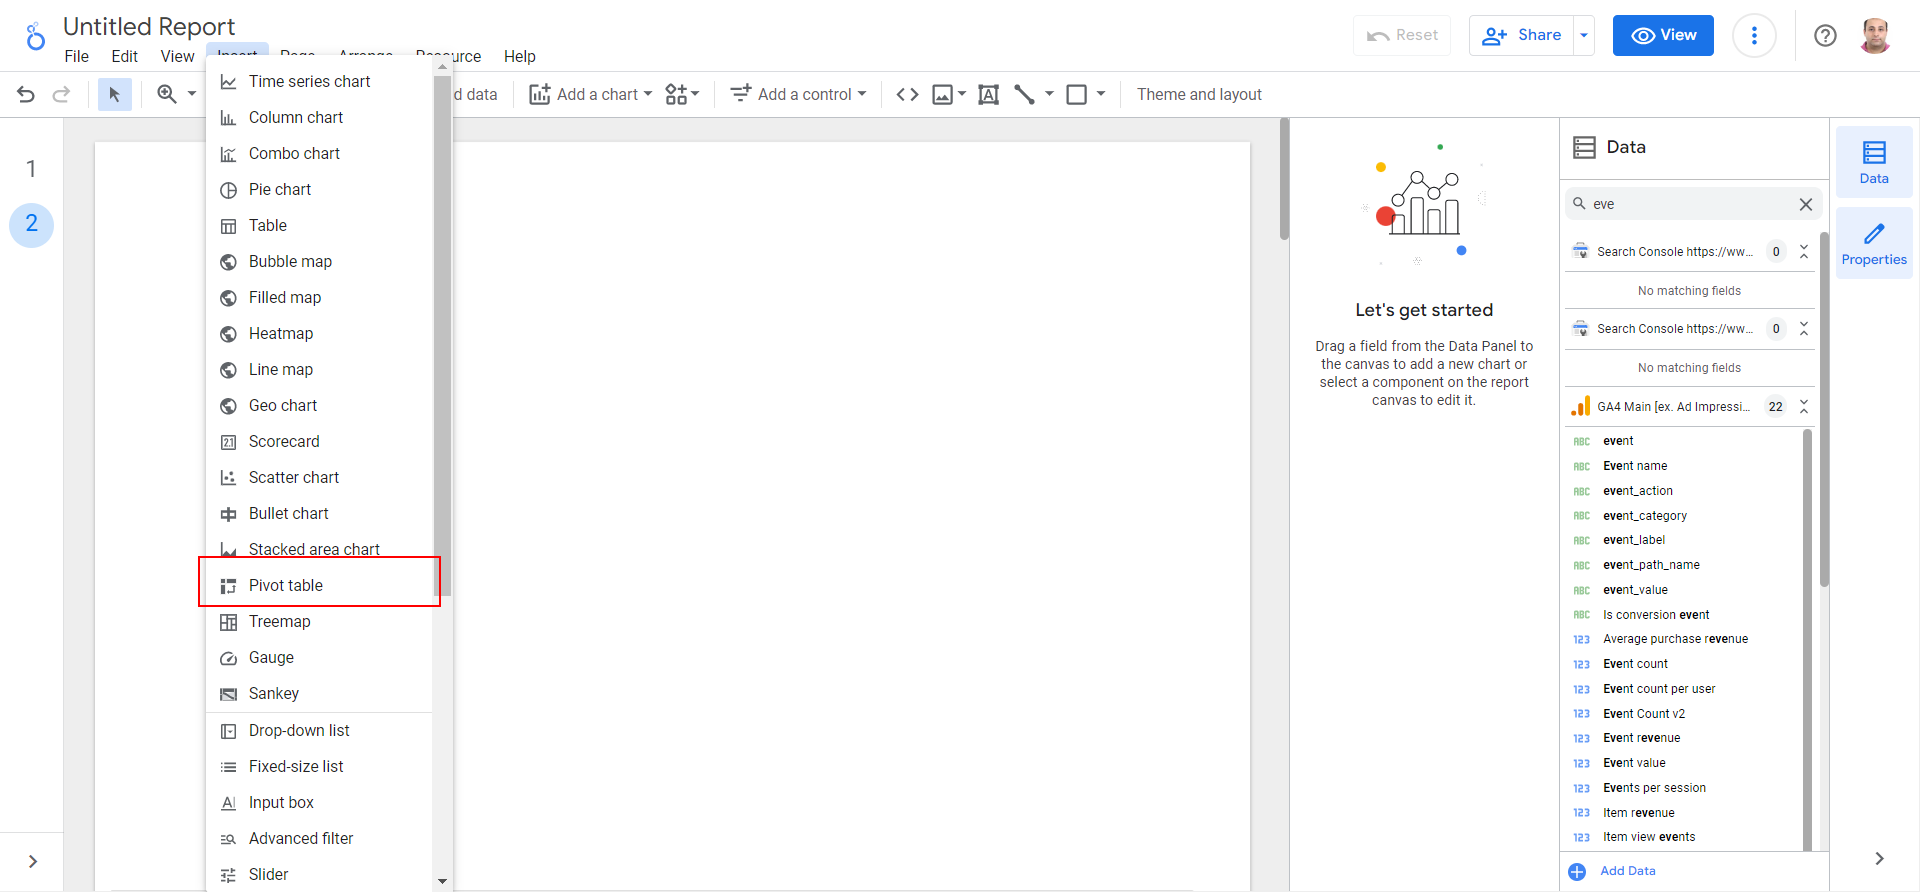Click the rectangle shape tool icon
Screen dimensions: 1921x893
[1077, 94]
